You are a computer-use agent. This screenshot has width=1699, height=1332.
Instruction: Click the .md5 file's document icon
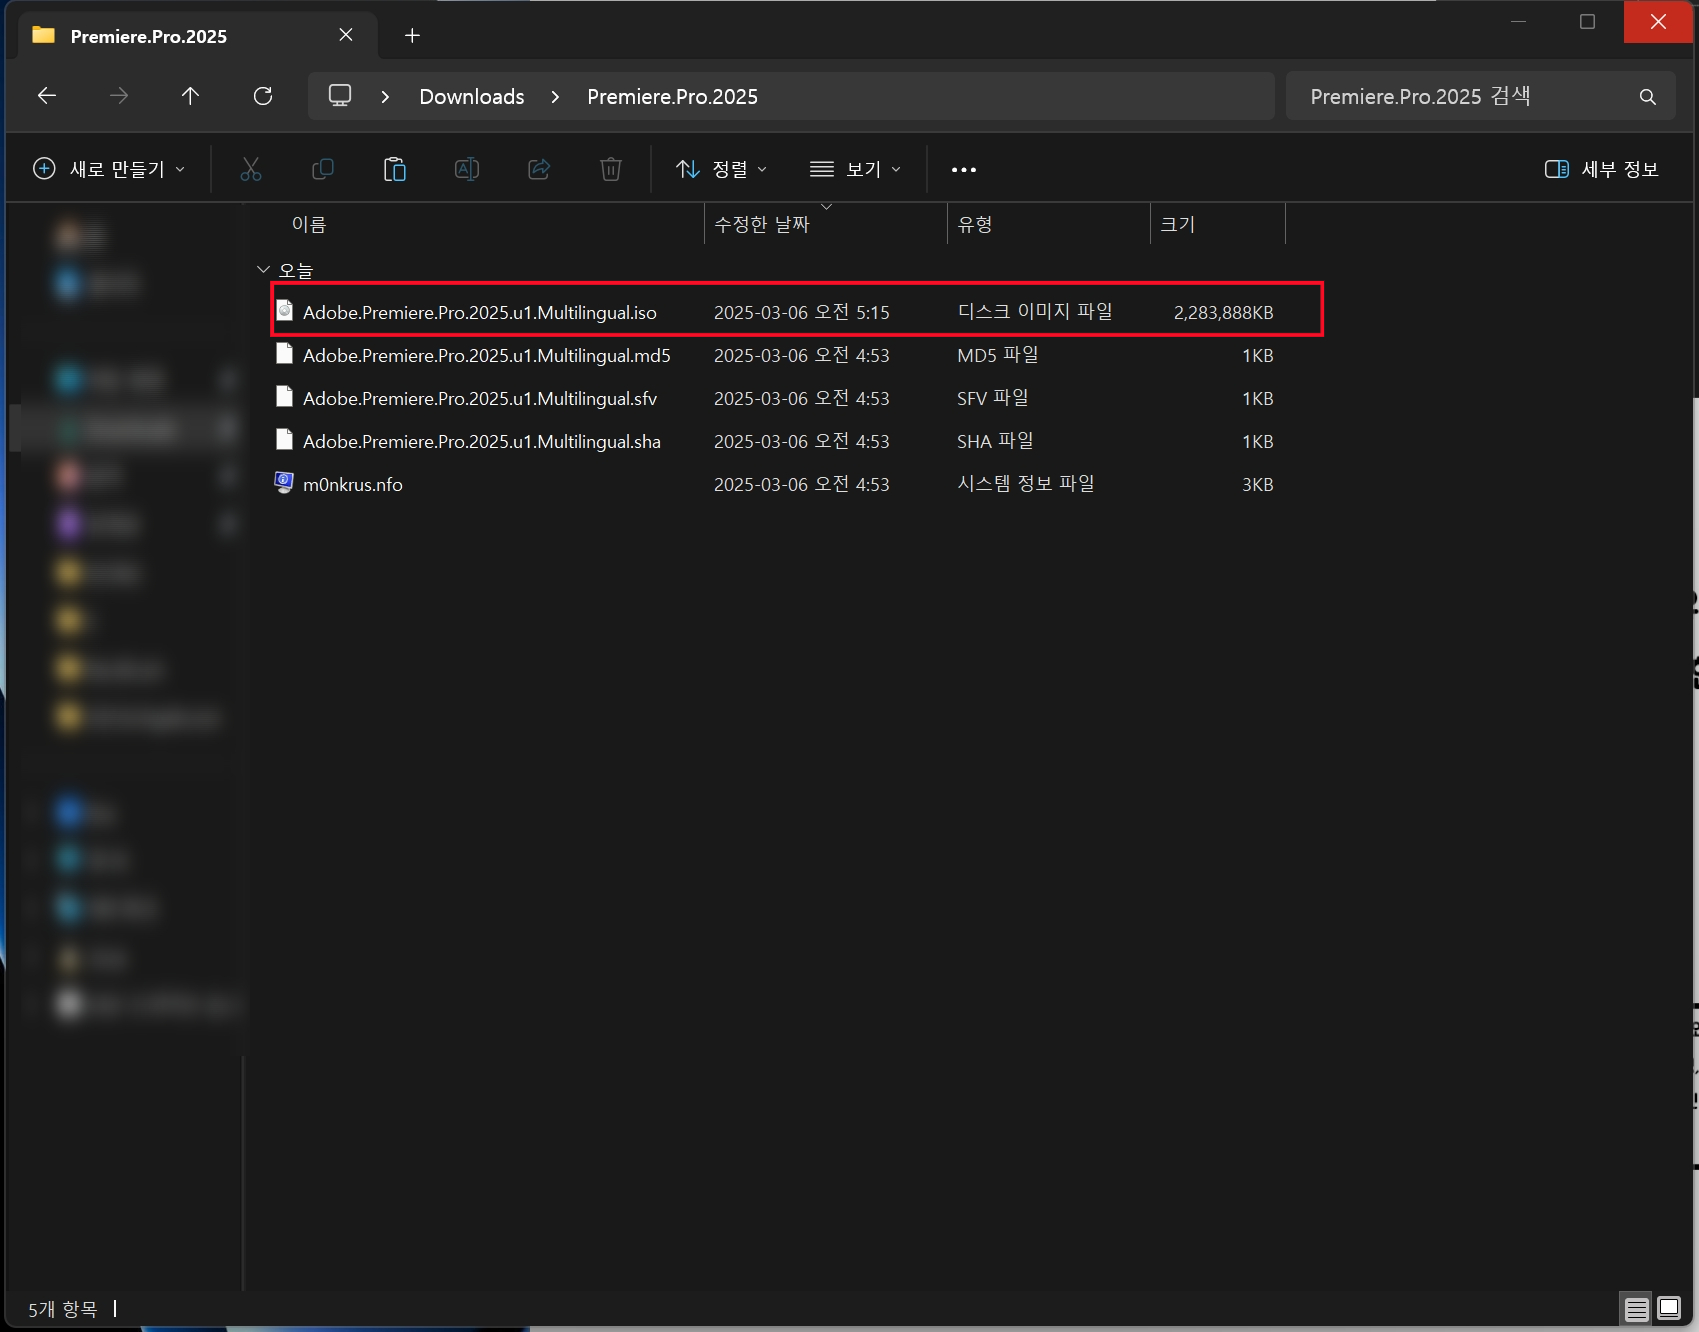(285, 354)
